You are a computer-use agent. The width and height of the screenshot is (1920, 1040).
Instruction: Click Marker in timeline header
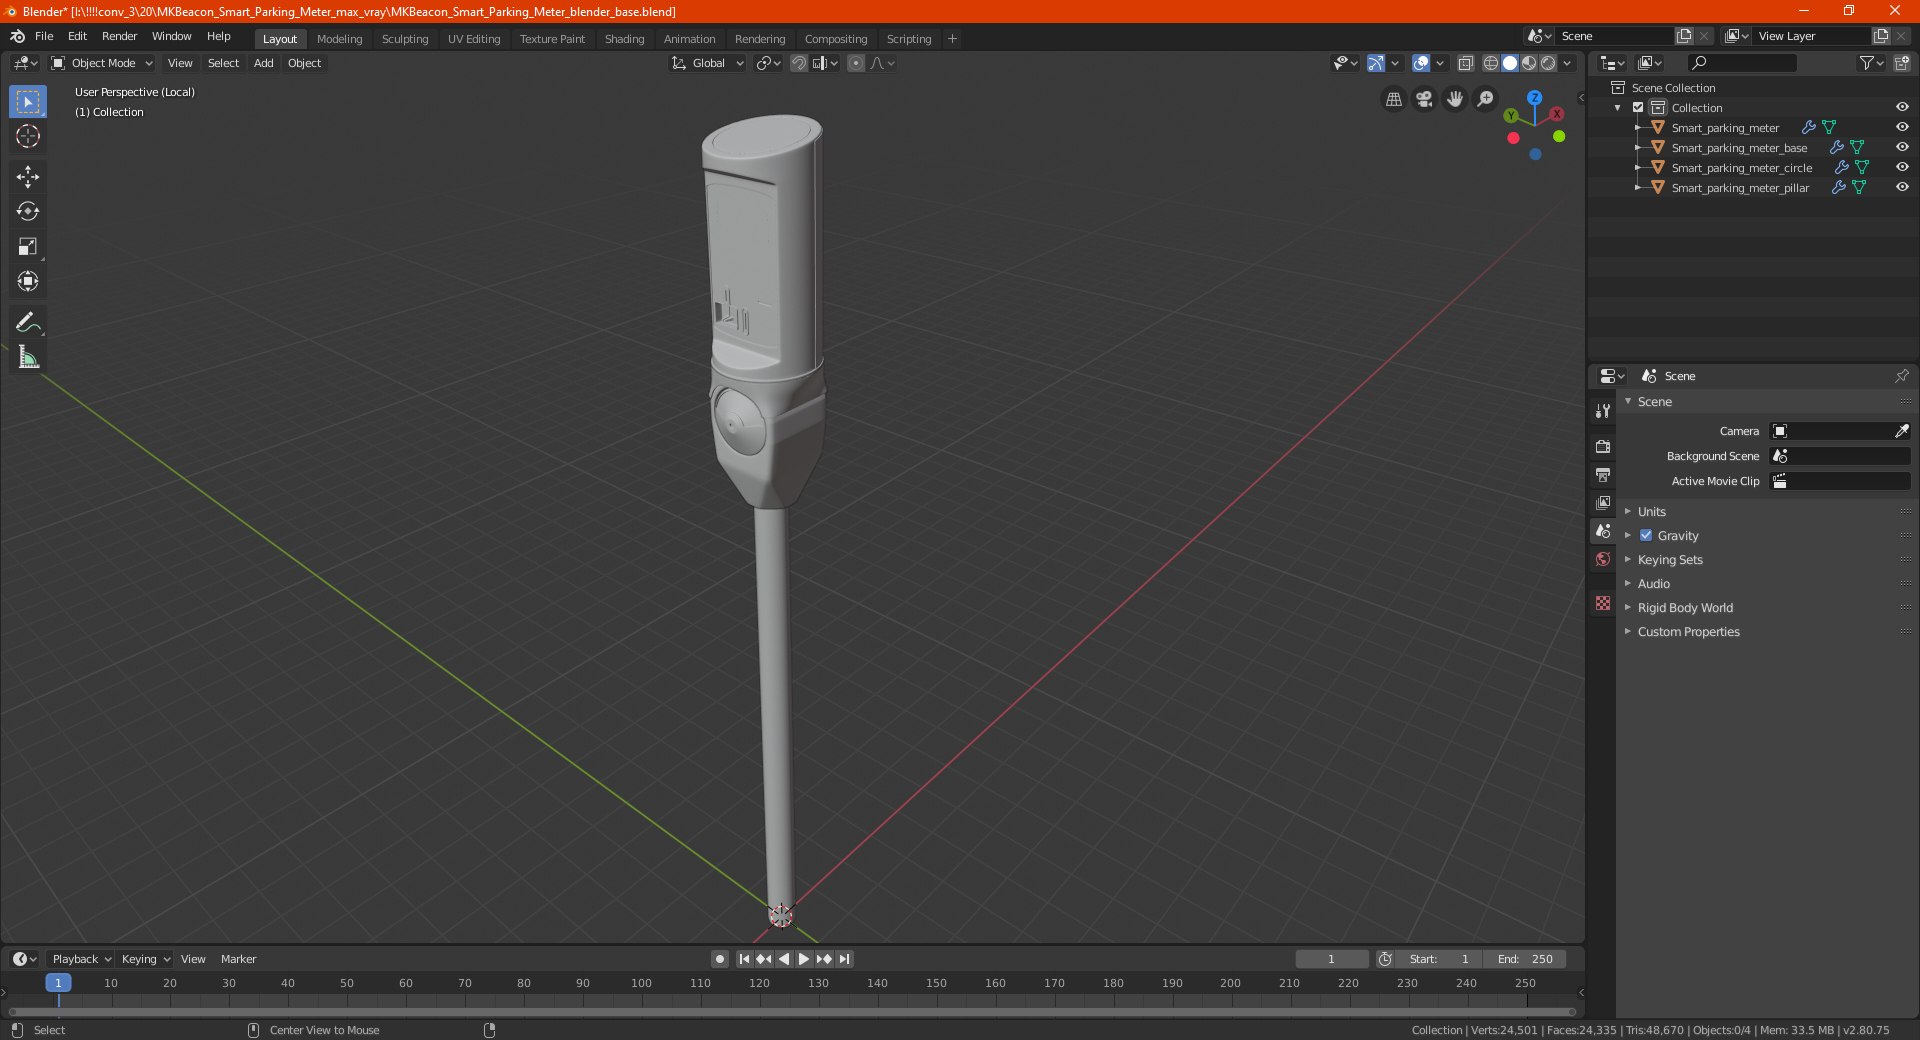pyautogui.click(x=238, y=959)
